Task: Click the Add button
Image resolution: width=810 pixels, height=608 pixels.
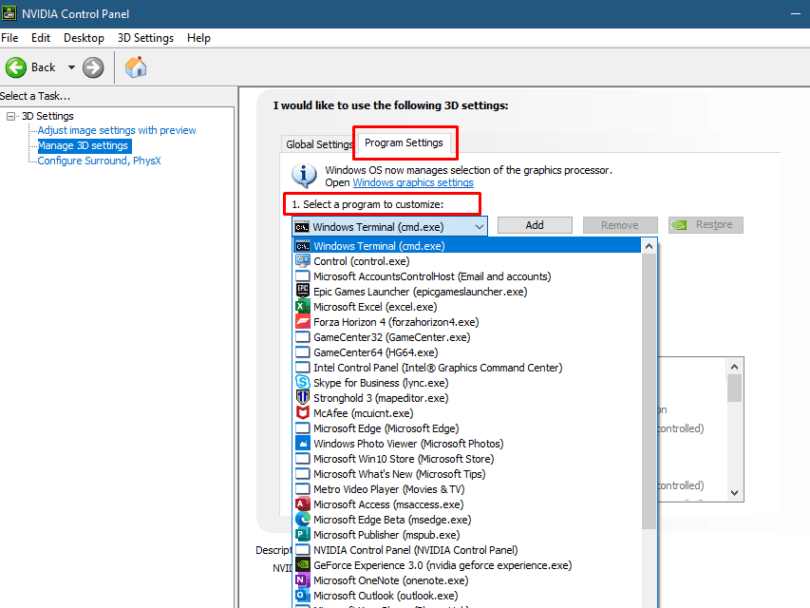Action: 533,224
